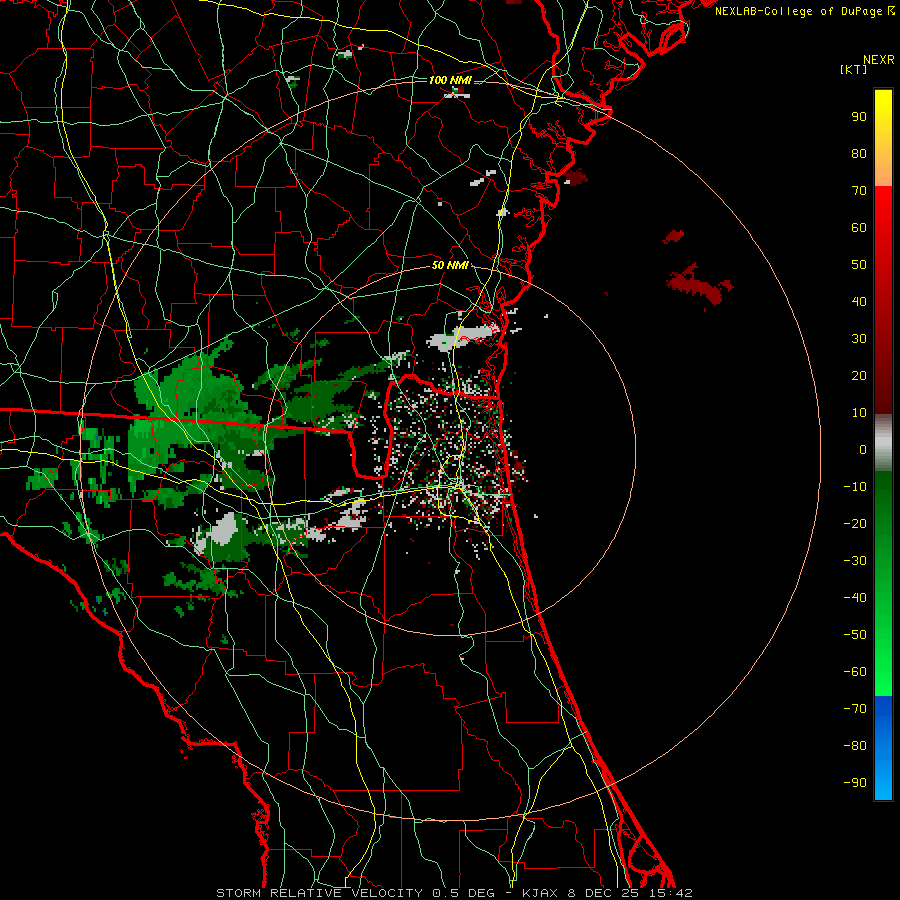Click the 20 value on the velocity scale
This screenshot has height=900, width=900.
[859, 376]
